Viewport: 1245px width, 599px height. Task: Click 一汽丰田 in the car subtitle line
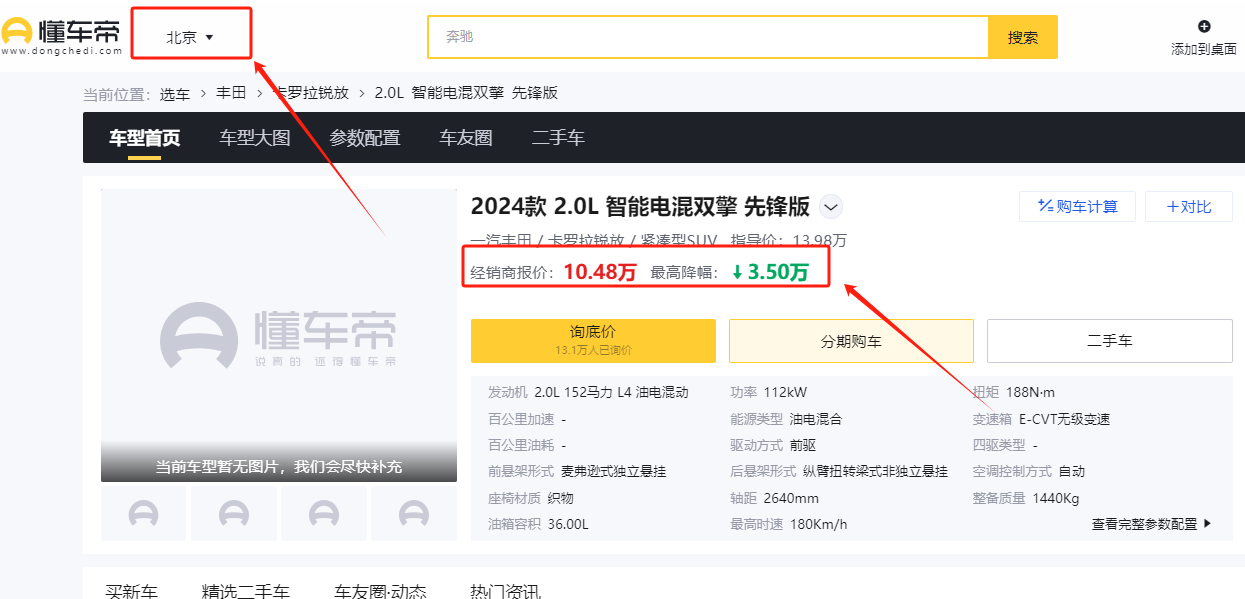point(499,240)
